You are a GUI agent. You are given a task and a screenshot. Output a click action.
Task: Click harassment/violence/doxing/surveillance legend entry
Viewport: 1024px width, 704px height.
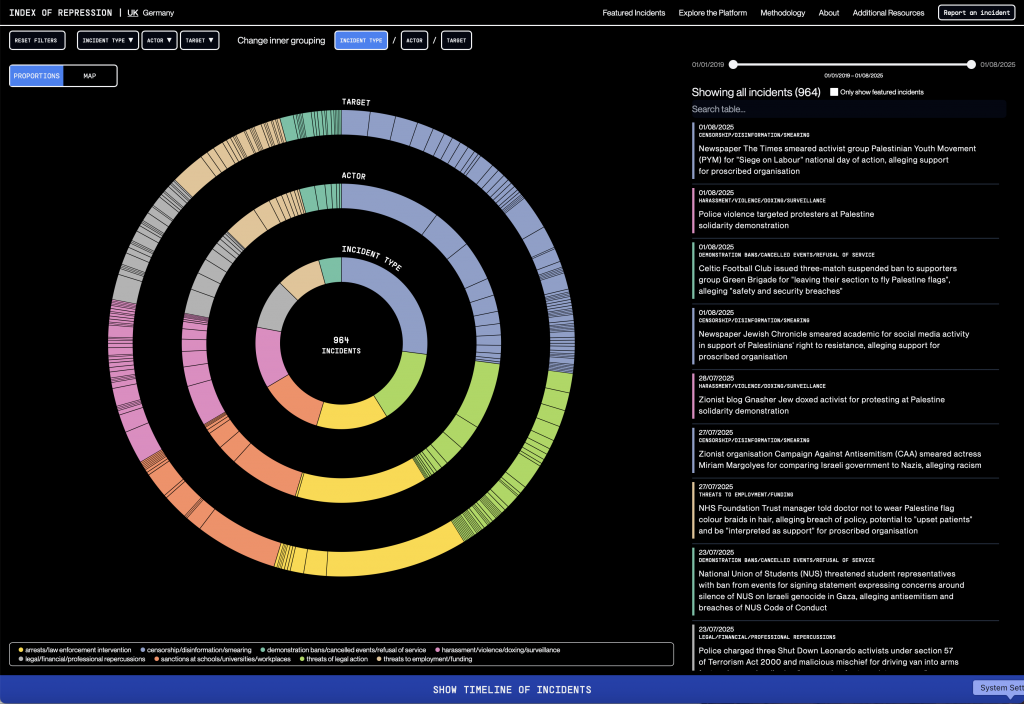tap(498, 650)
